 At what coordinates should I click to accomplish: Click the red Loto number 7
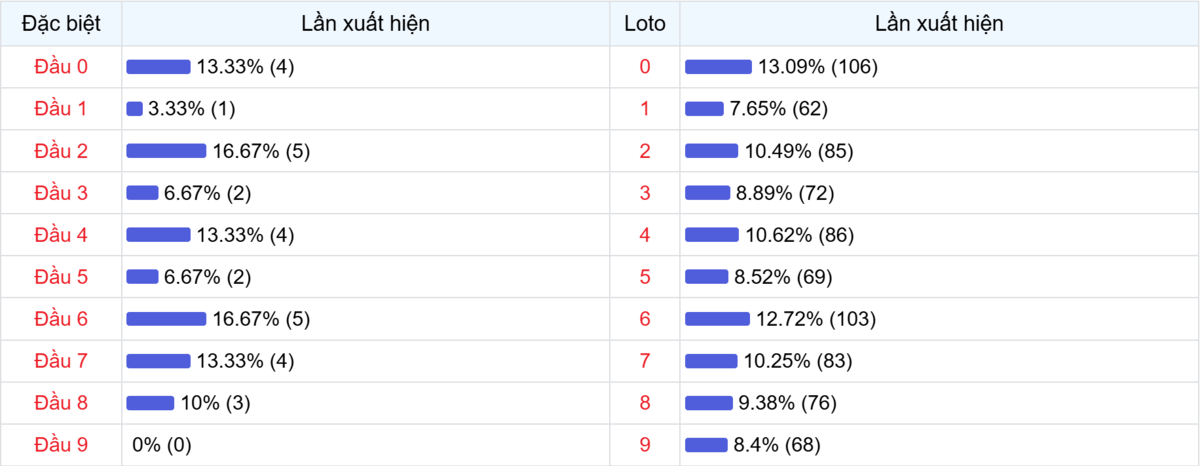tap(645, 361)
